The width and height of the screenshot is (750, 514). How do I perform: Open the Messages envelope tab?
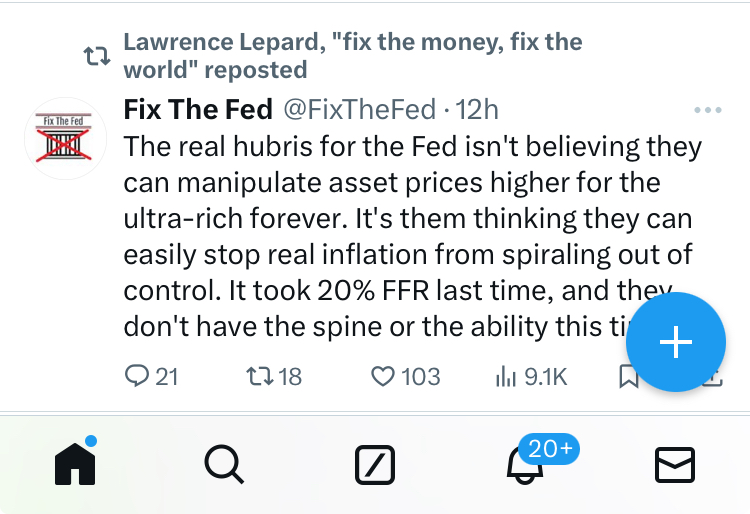(675, 464)
